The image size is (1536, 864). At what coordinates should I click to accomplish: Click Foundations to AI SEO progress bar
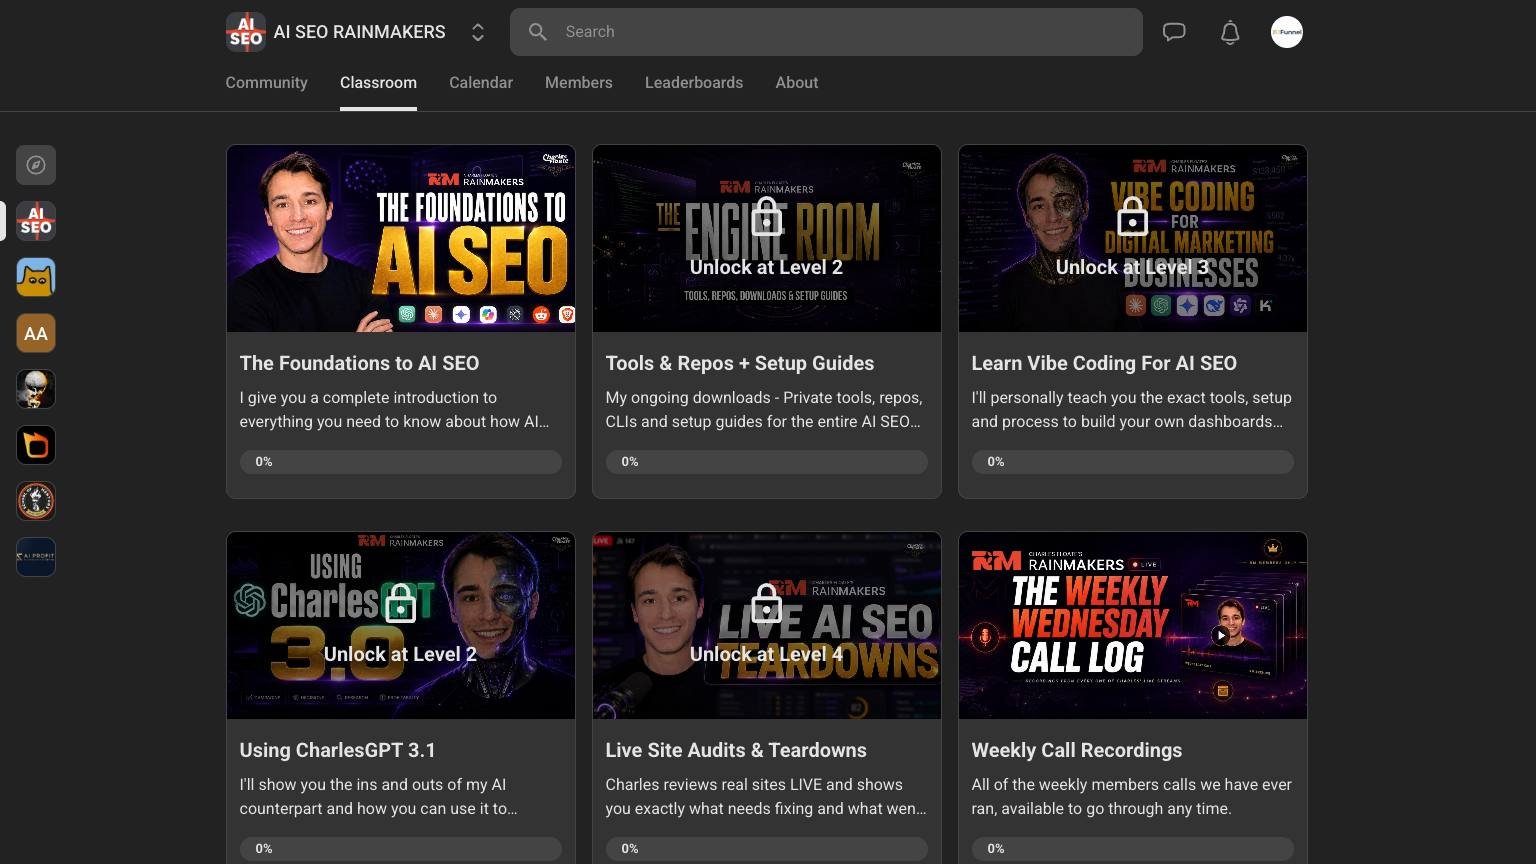(401, 462)
